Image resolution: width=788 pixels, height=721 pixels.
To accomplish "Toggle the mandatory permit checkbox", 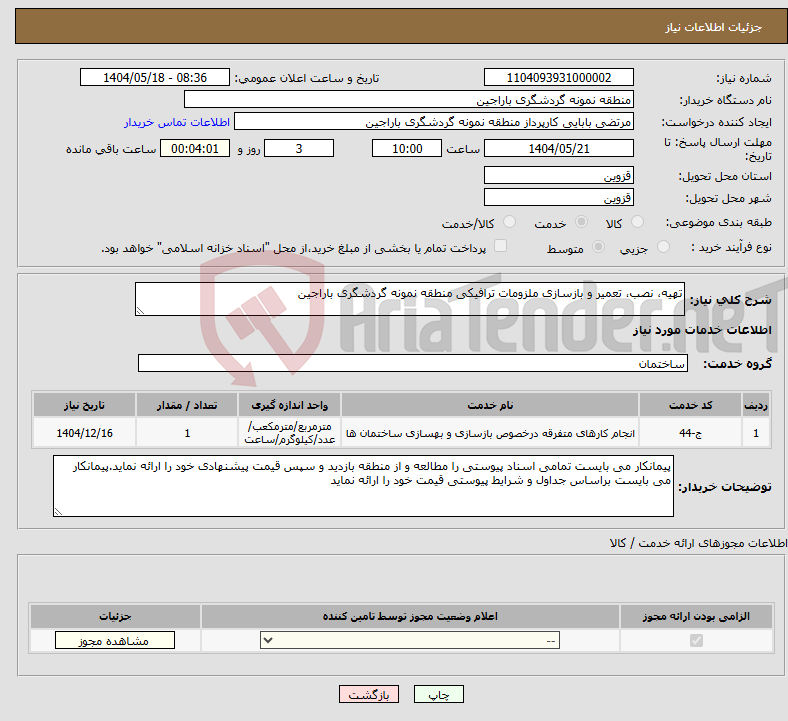I will [x=696, y=641].
